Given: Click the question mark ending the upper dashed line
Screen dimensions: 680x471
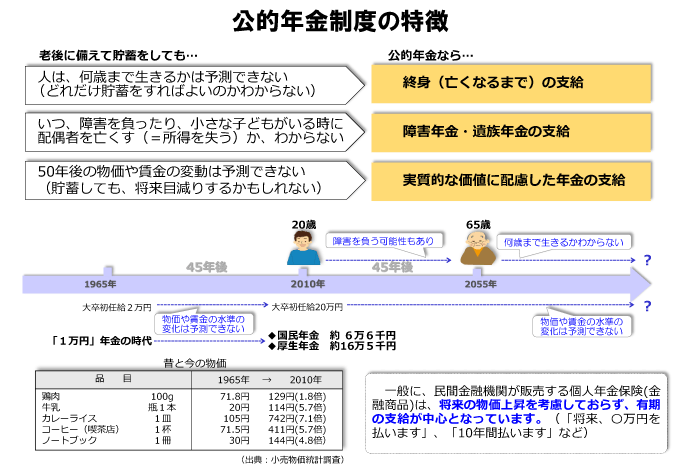Looking at the screenshot, I should (647, 260).
